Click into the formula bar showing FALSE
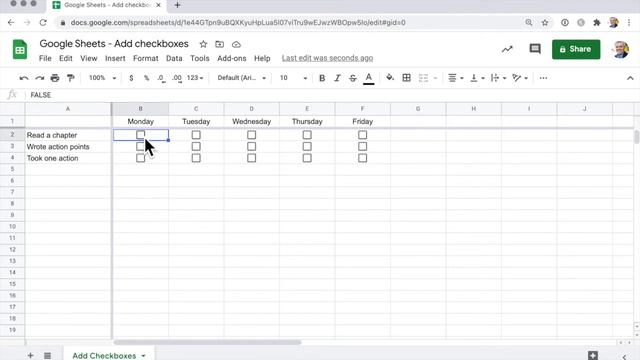 [333, 95]
